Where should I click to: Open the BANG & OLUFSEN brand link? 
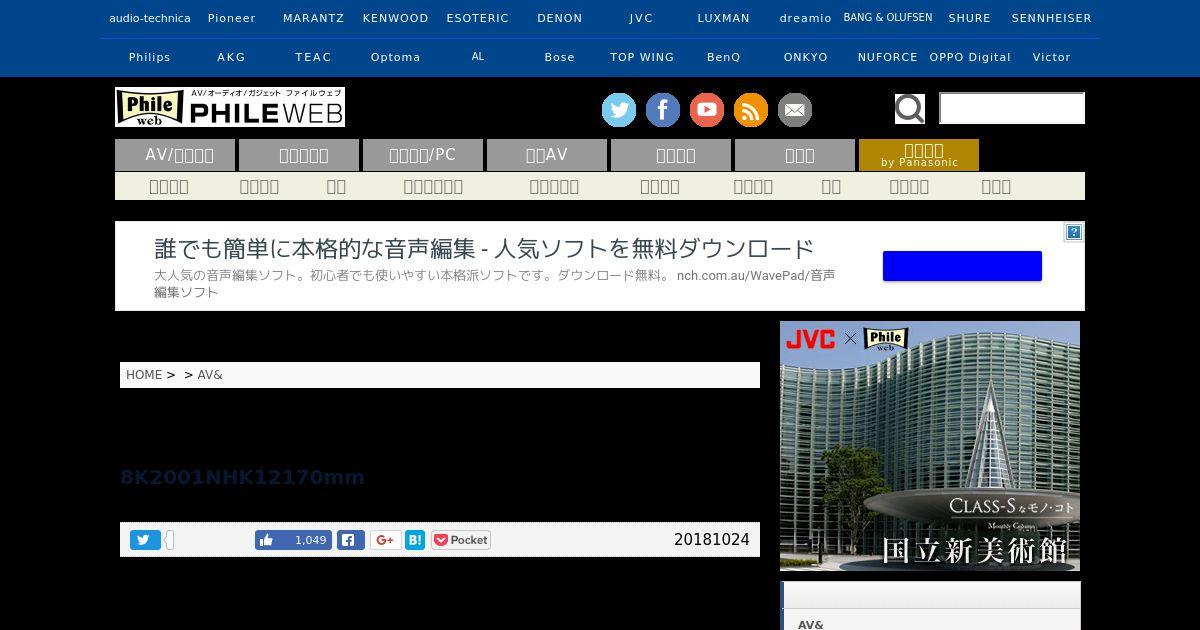(x=888, y=18)
